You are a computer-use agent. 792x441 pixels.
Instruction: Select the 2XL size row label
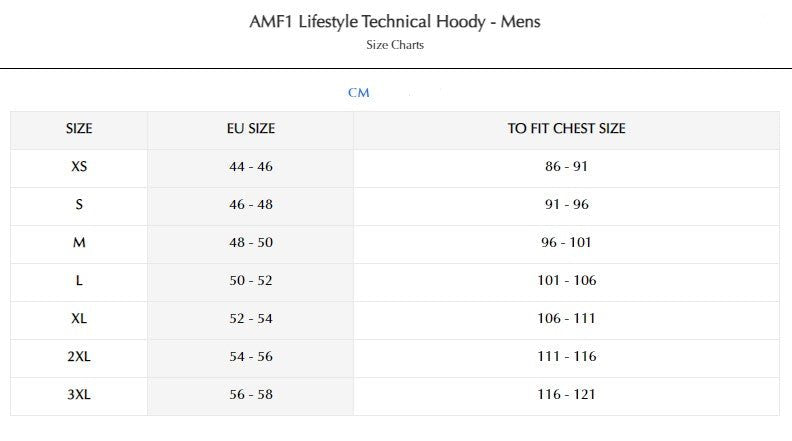[79, 356]
